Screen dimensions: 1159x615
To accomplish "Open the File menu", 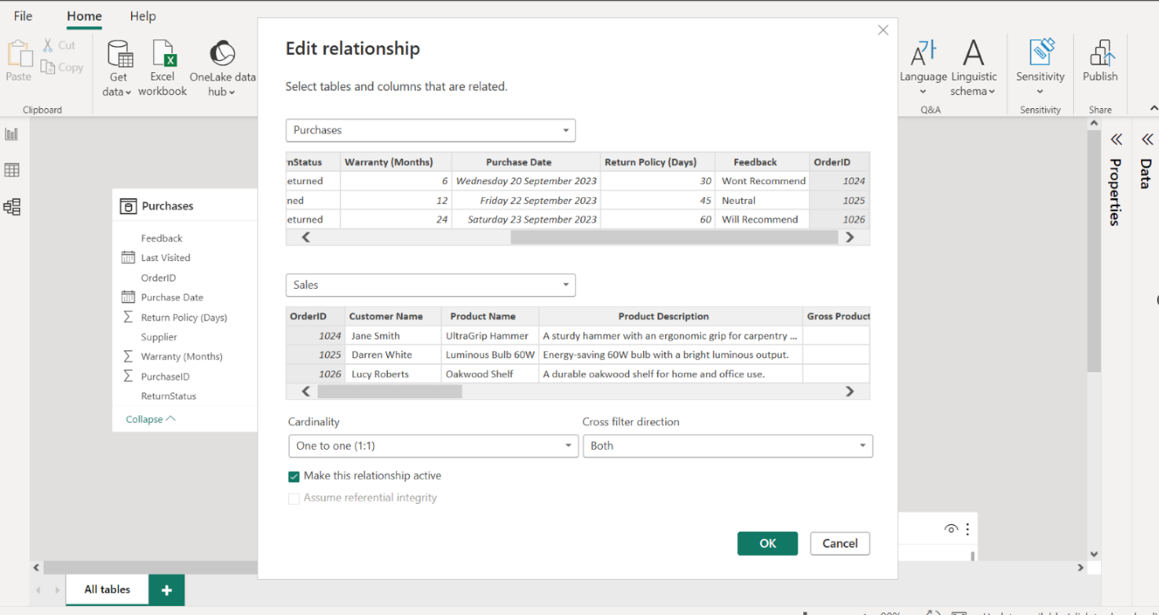I will 23,16.
